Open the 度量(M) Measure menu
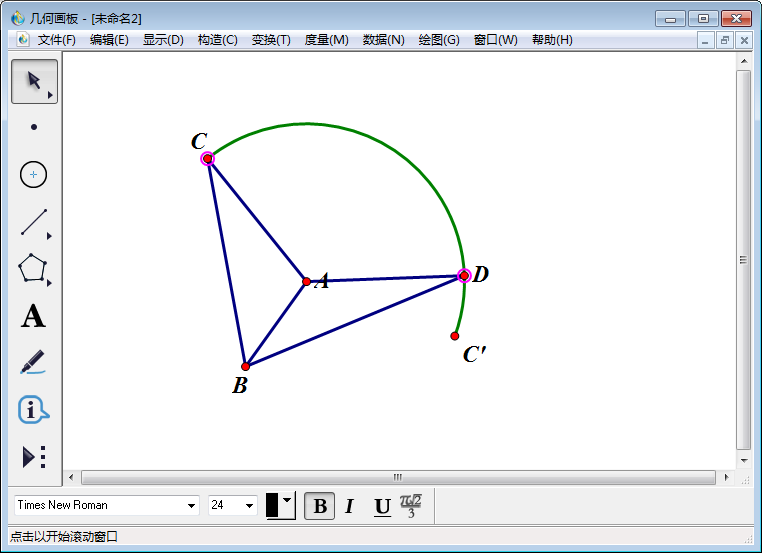 (x=327, y=40)
